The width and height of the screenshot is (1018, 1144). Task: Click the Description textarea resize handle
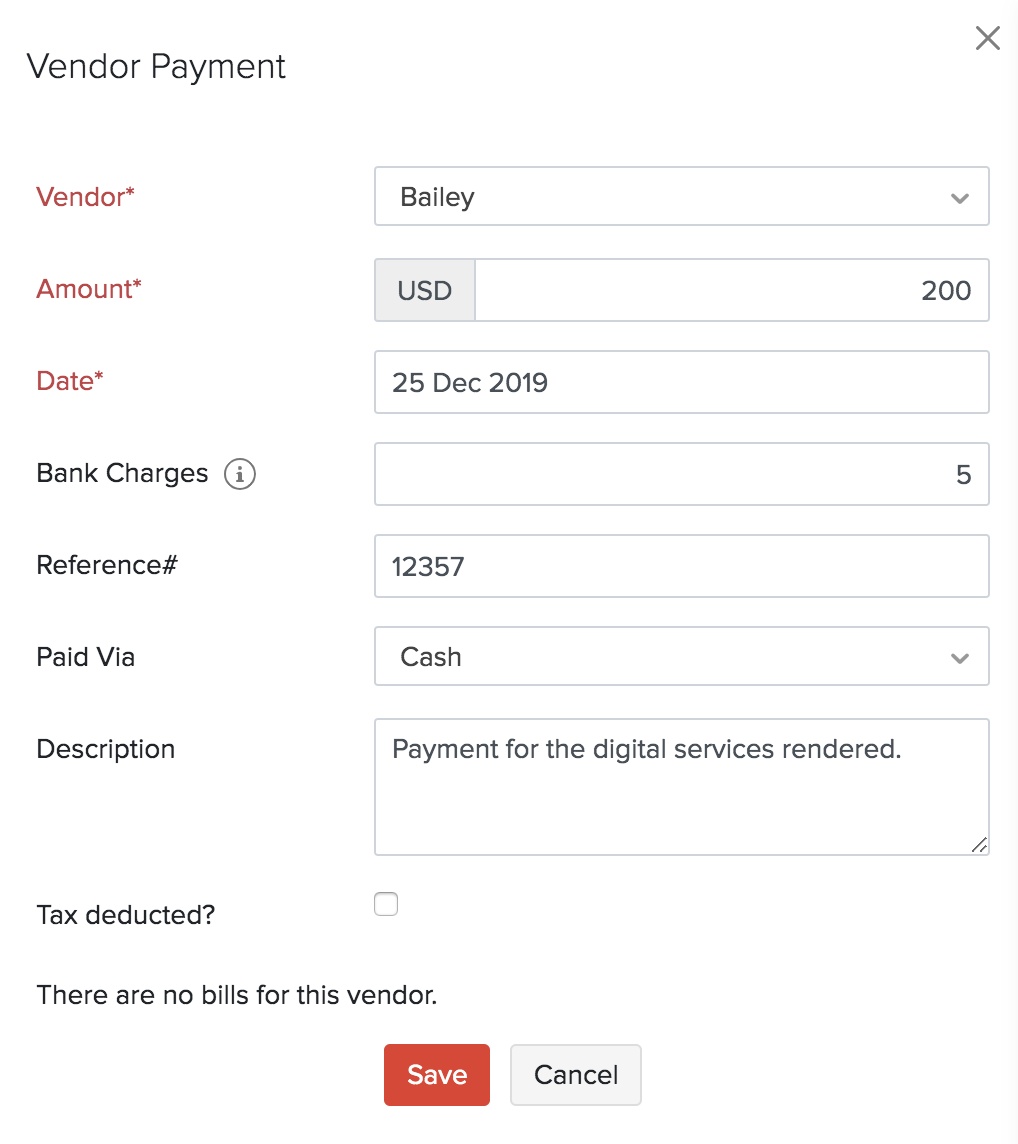click(x=978, y=845)
